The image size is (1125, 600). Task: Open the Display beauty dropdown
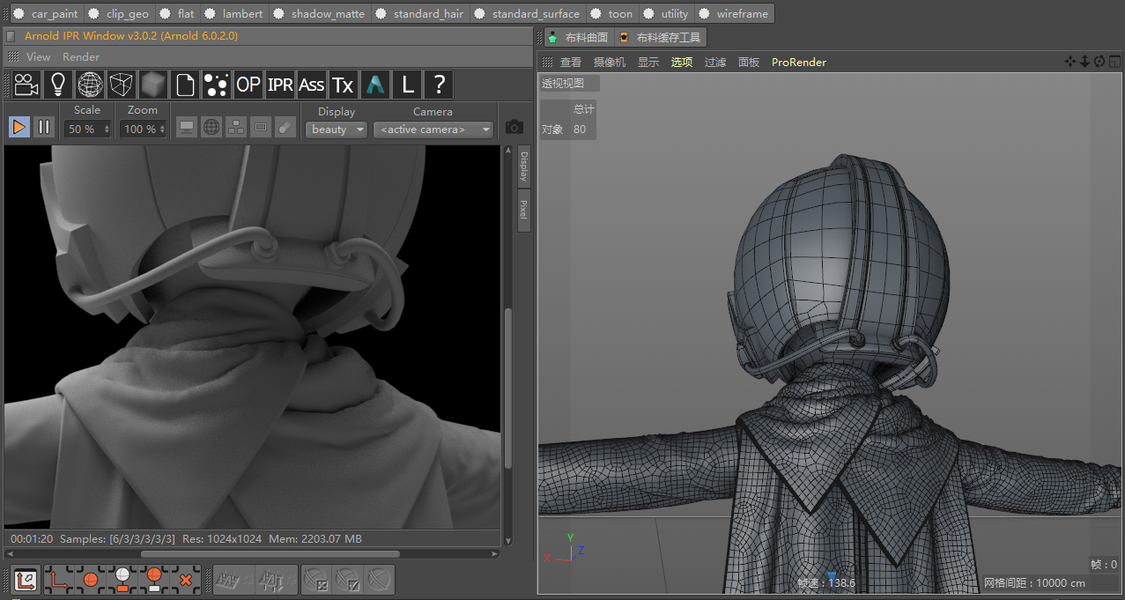click(335, 129)
